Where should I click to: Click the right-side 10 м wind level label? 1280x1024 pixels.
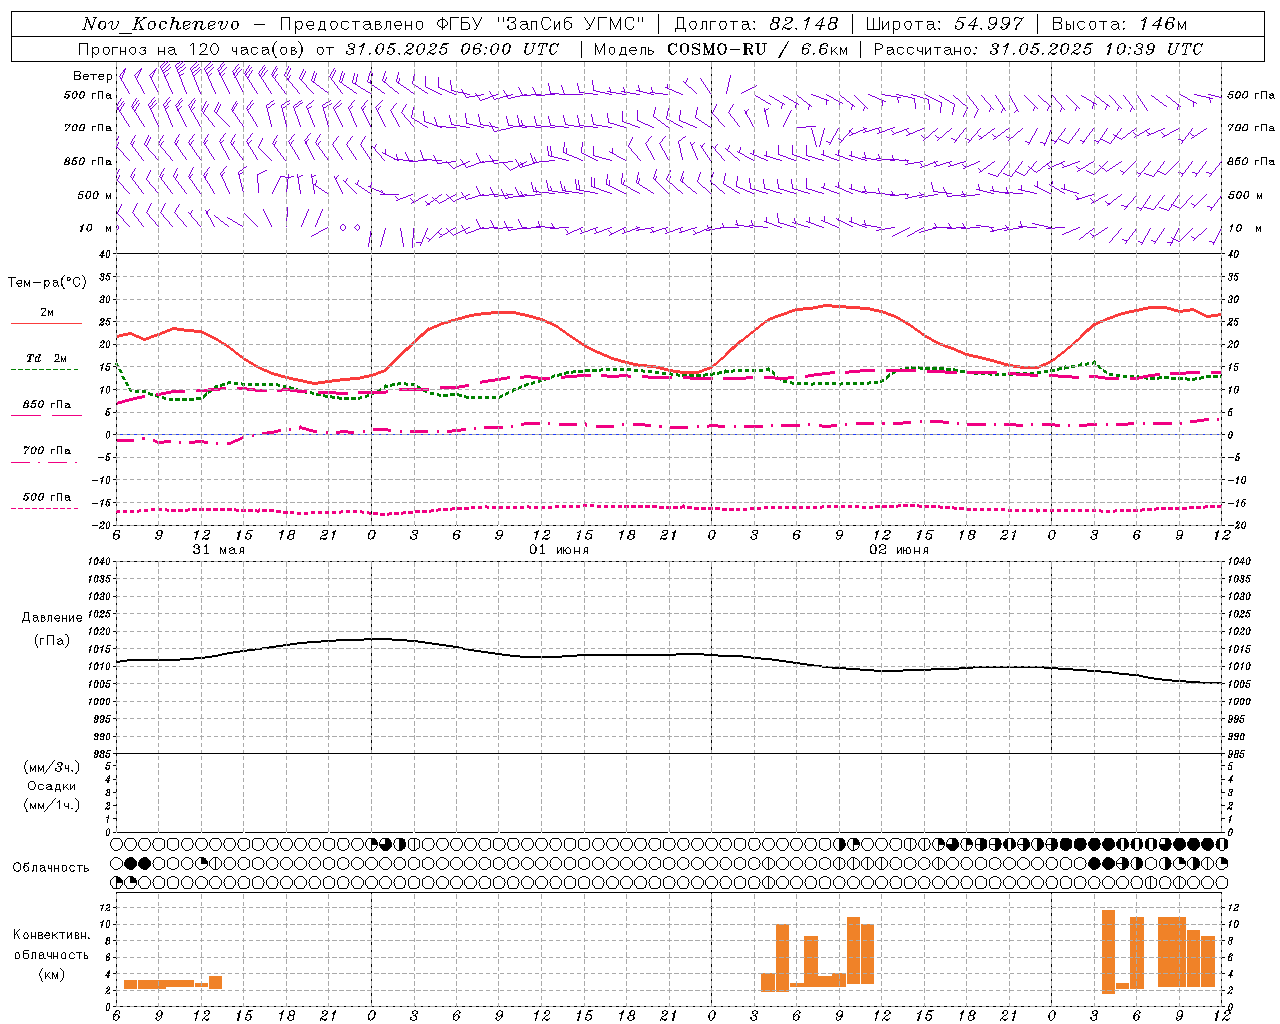(x=1245, y=228)
